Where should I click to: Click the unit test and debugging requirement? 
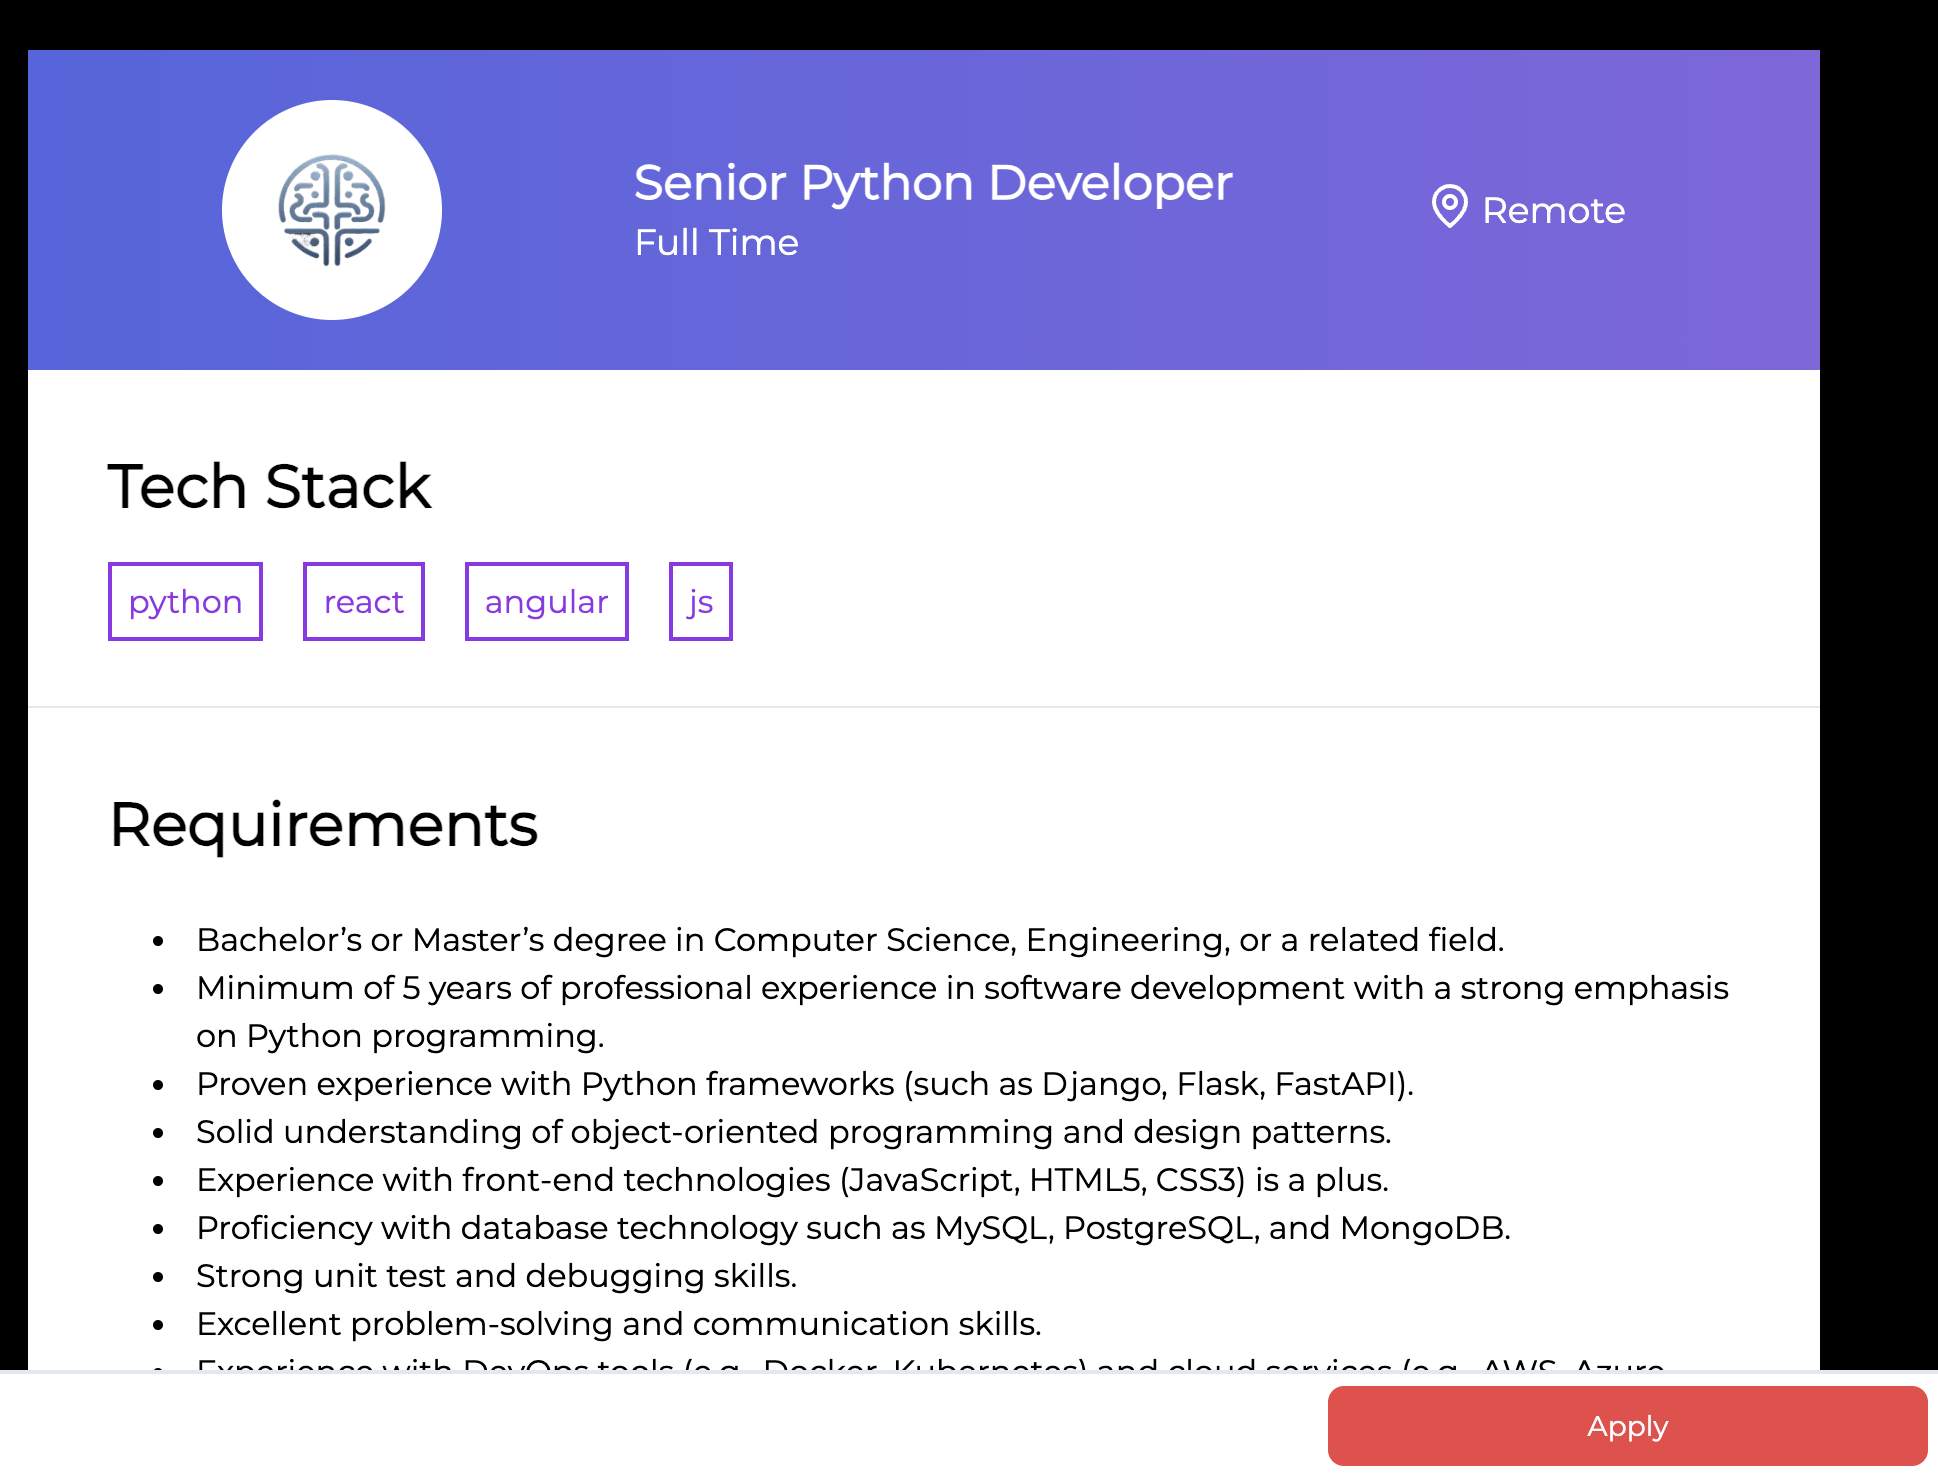click(x=496, y=1276)
